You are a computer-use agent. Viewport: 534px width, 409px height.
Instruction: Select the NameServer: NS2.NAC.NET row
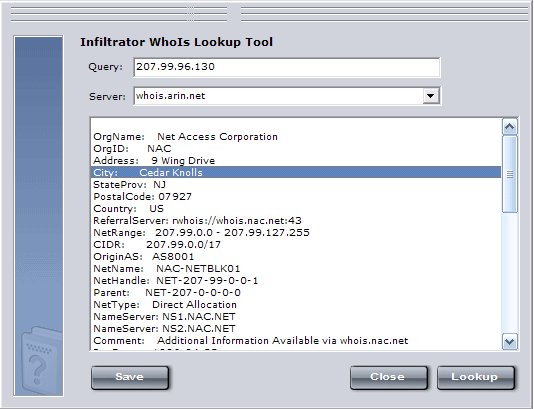pos(297,329)
